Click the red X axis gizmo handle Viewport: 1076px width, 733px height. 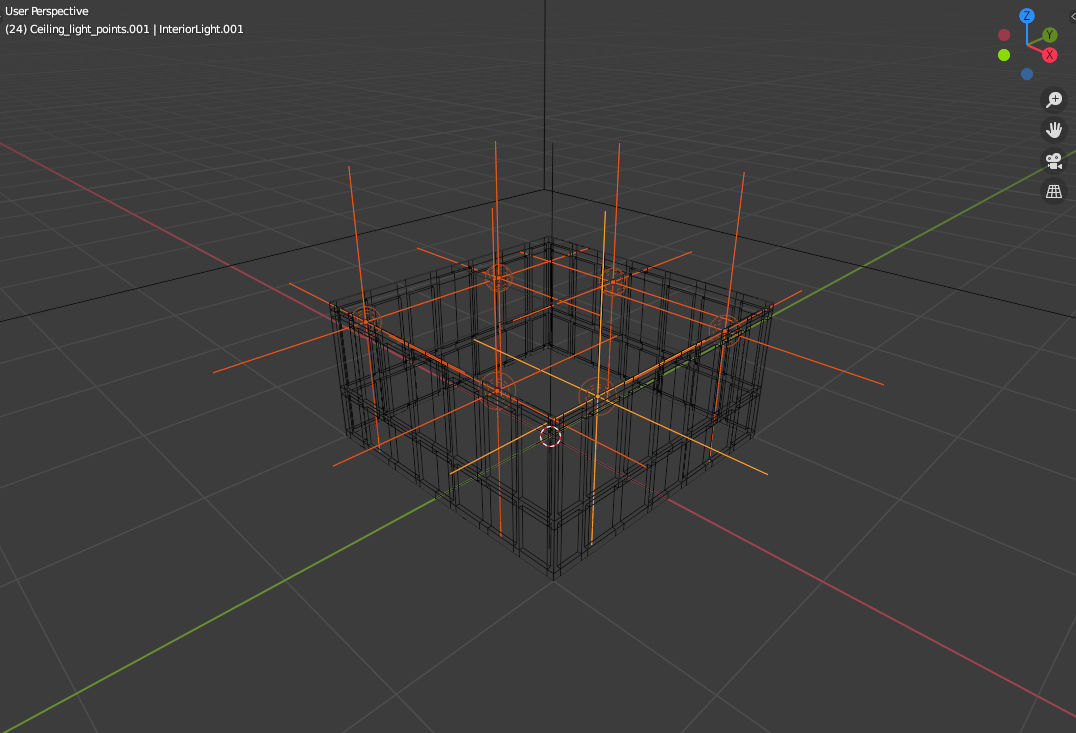point(1049,55)
